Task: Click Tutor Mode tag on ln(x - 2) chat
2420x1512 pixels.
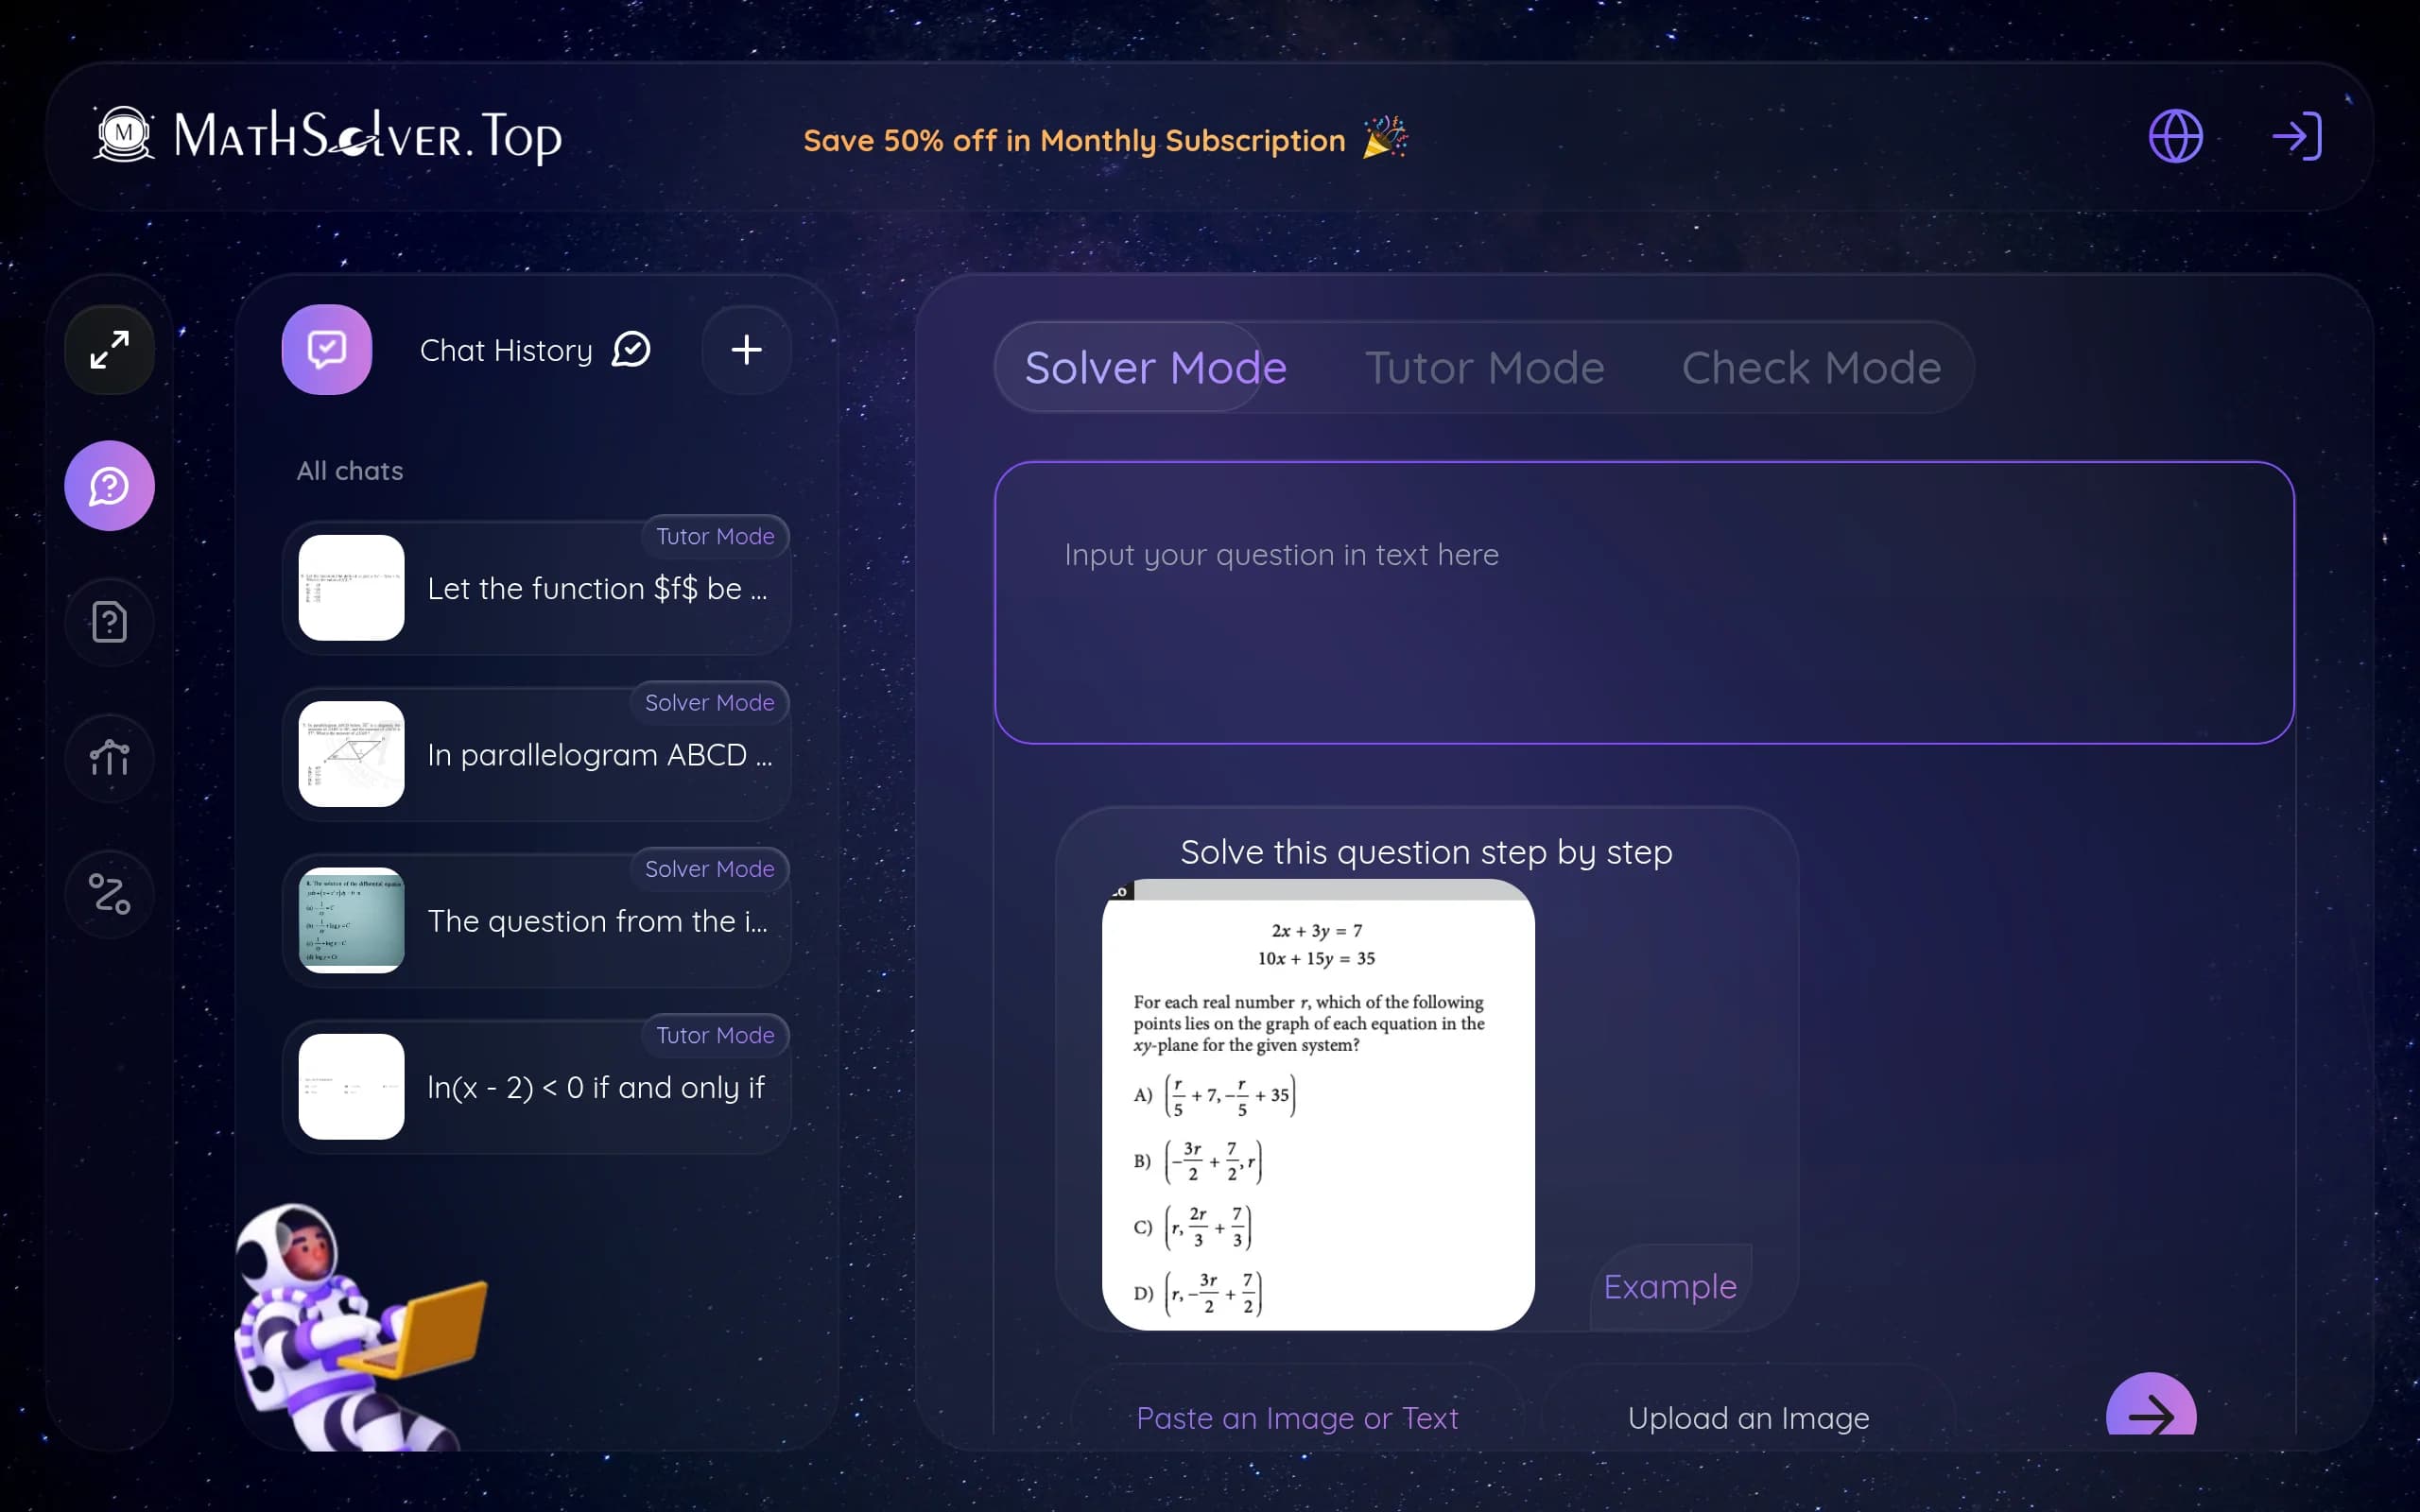Action: pyautogui.click(x=715, y=1034)
